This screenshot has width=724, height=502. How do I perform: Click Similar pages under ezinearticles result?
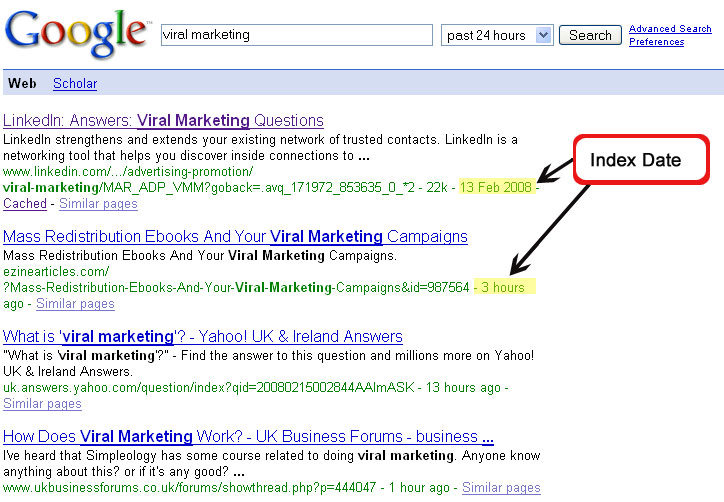coord(75,303)
